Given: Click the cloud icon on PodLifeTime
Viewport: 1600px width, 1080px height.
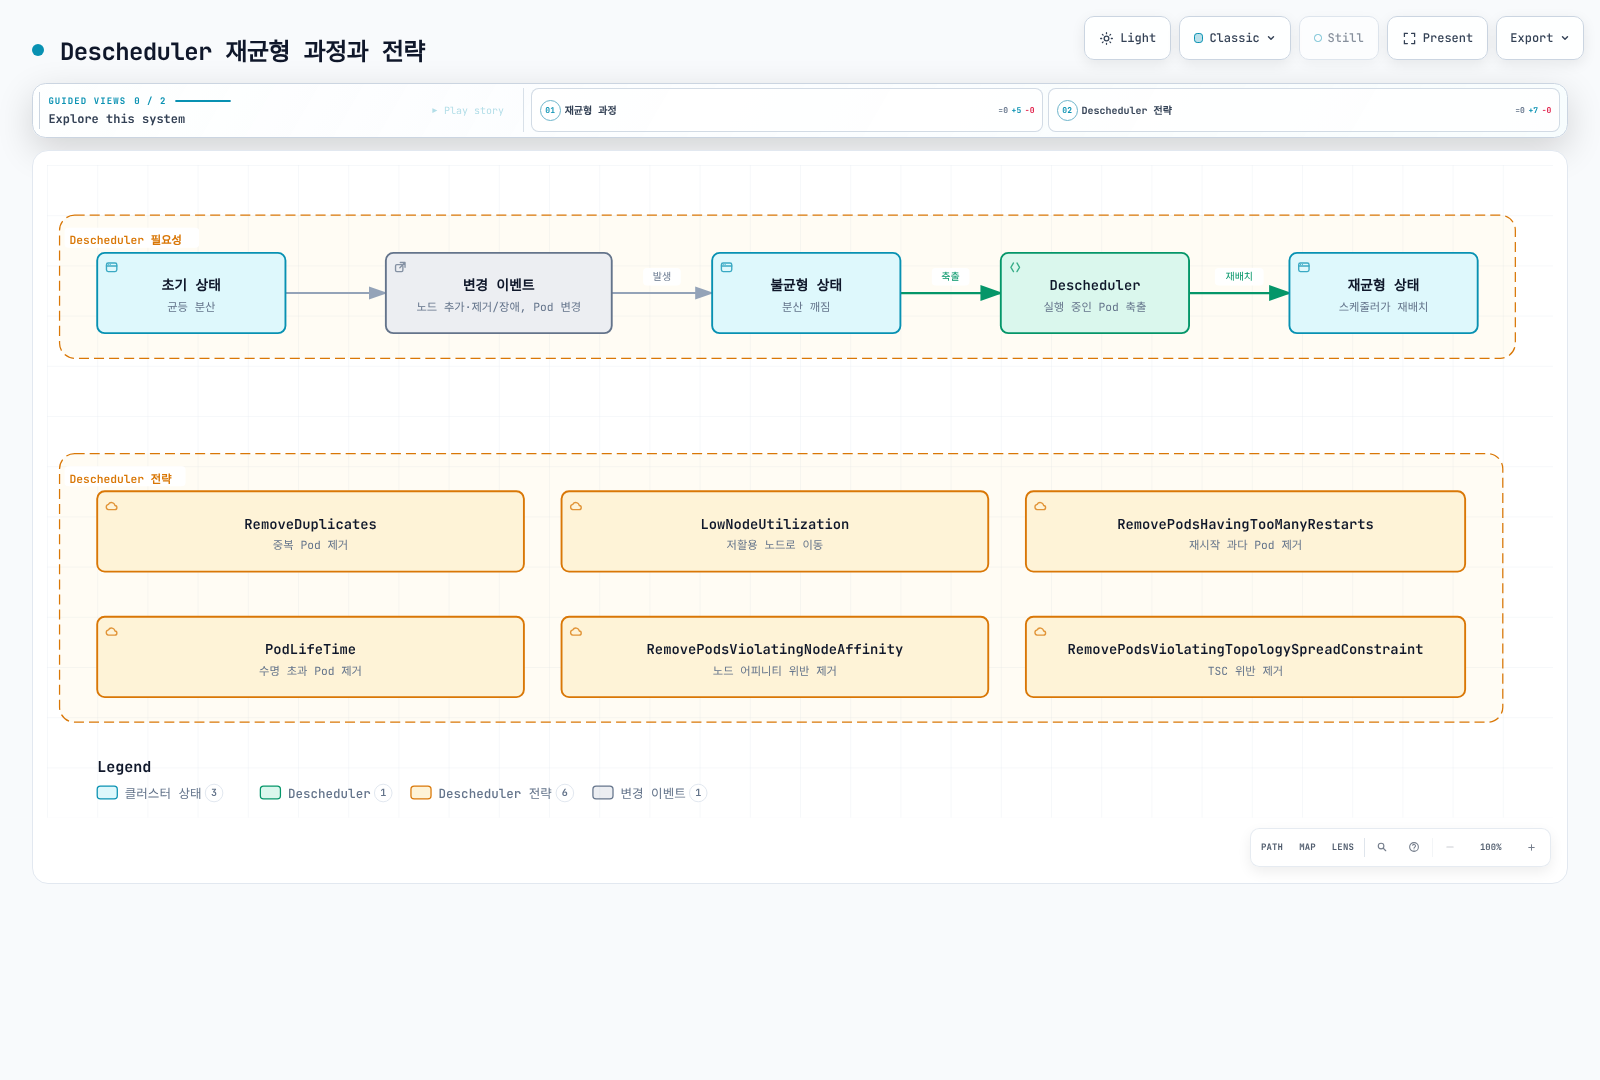Looking at the screenshot, I should pos(112,632).
